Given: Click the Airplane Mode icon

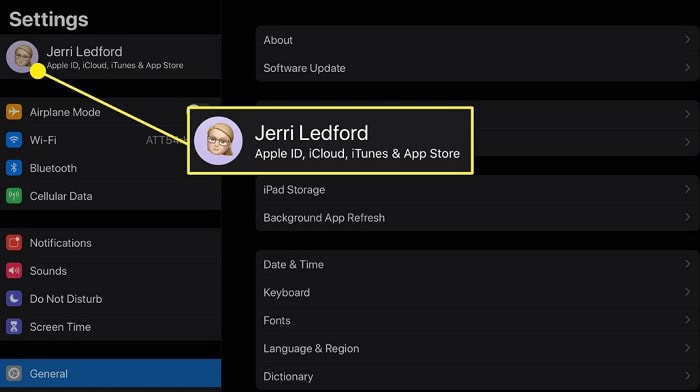Looking at the screenshot, I should (14, 112).
